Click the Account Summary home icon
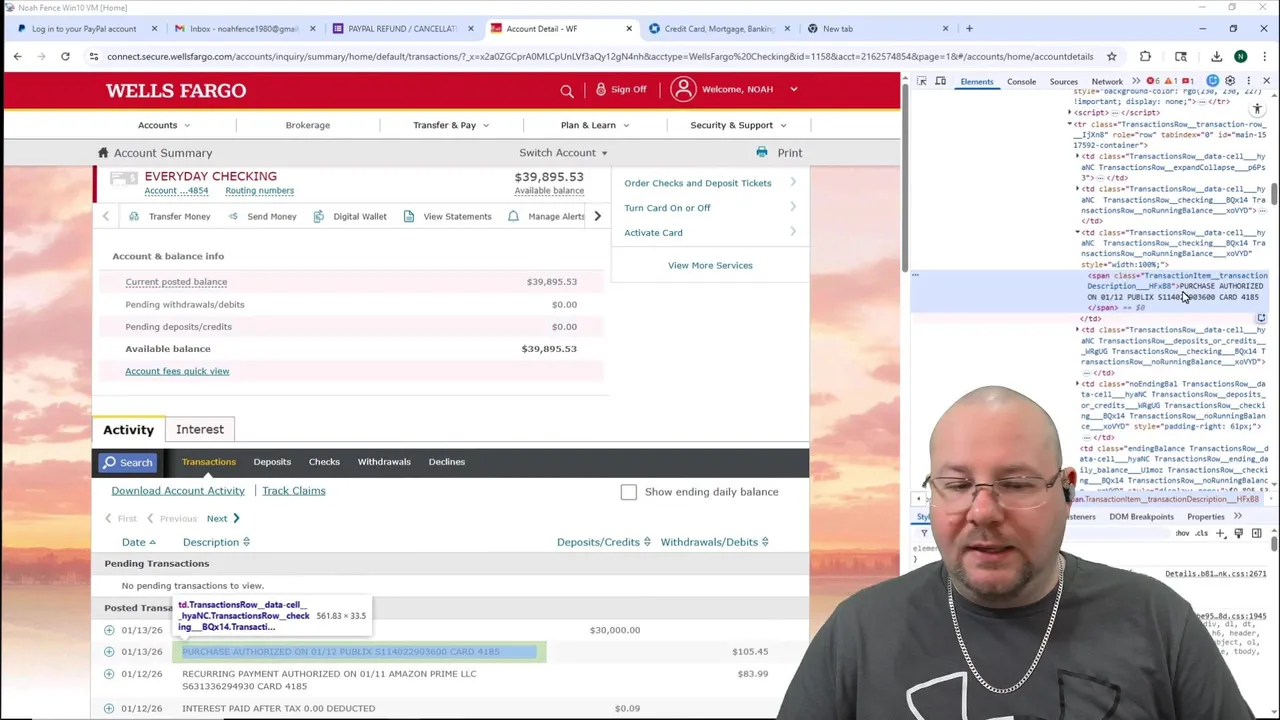1280x720 pixels. (x=103, y=152)
